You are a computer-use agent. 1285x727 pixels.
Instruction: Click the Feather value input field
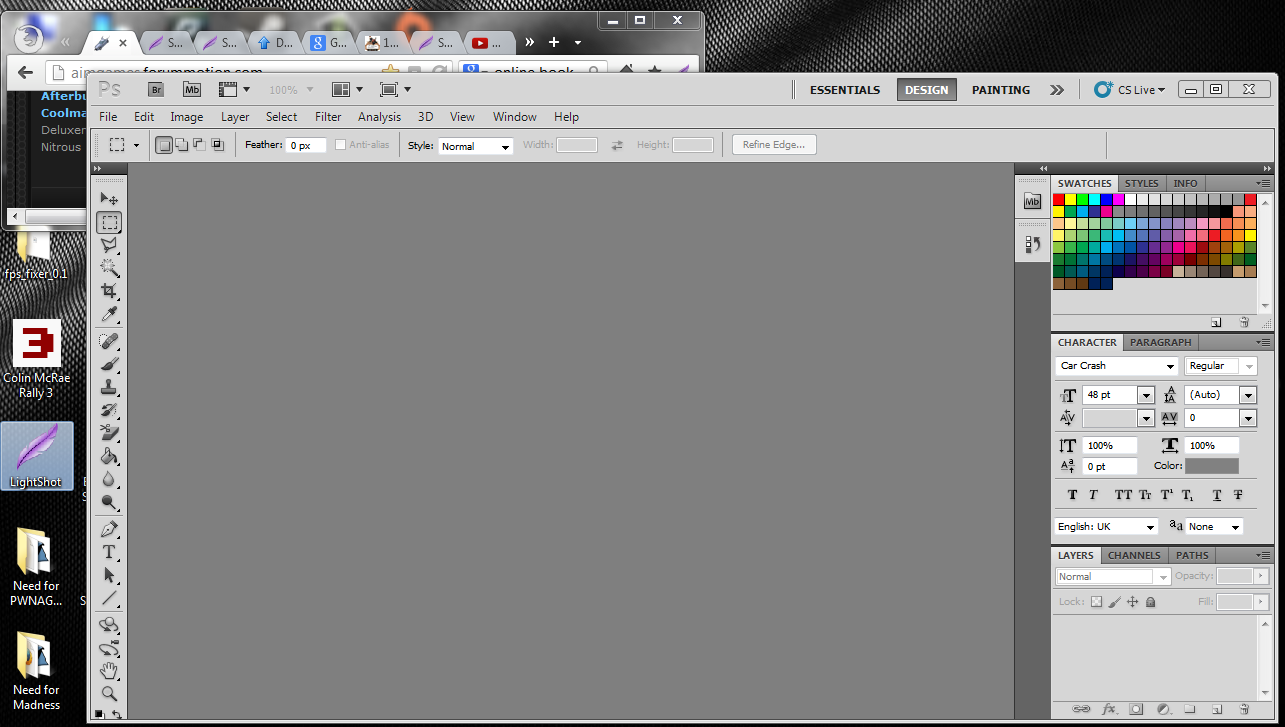point(306,146)
